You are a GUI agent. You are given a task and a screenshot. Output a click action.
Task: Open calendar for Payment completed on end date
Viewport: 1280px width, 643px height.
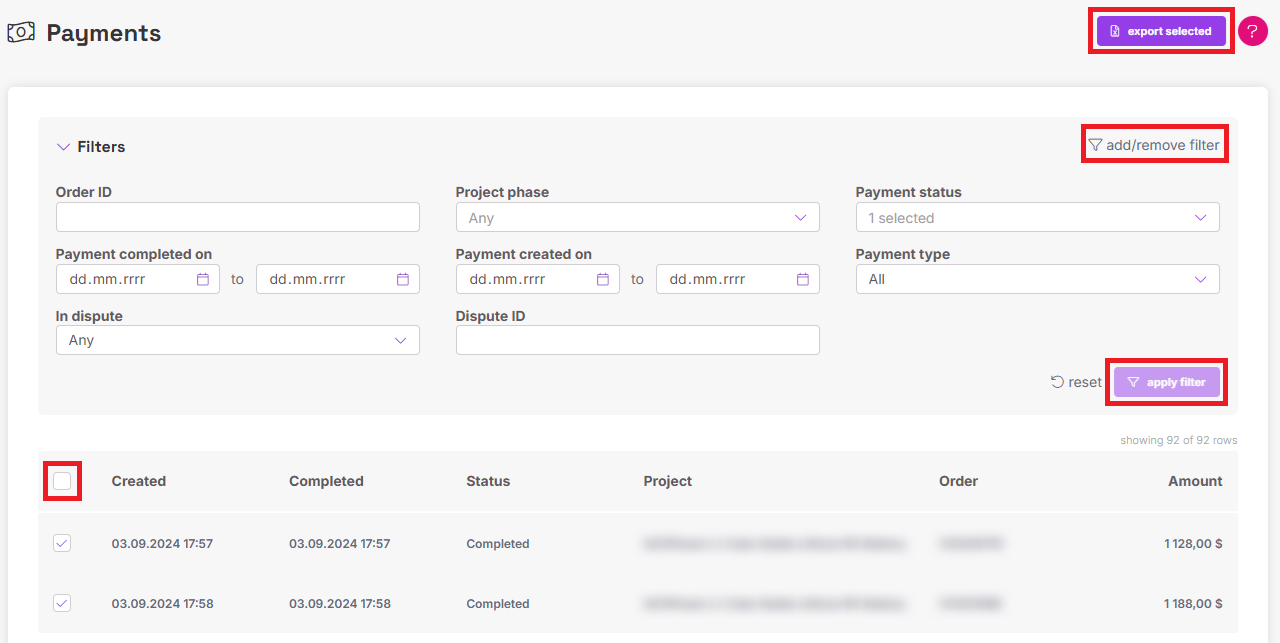click(403, 280)
